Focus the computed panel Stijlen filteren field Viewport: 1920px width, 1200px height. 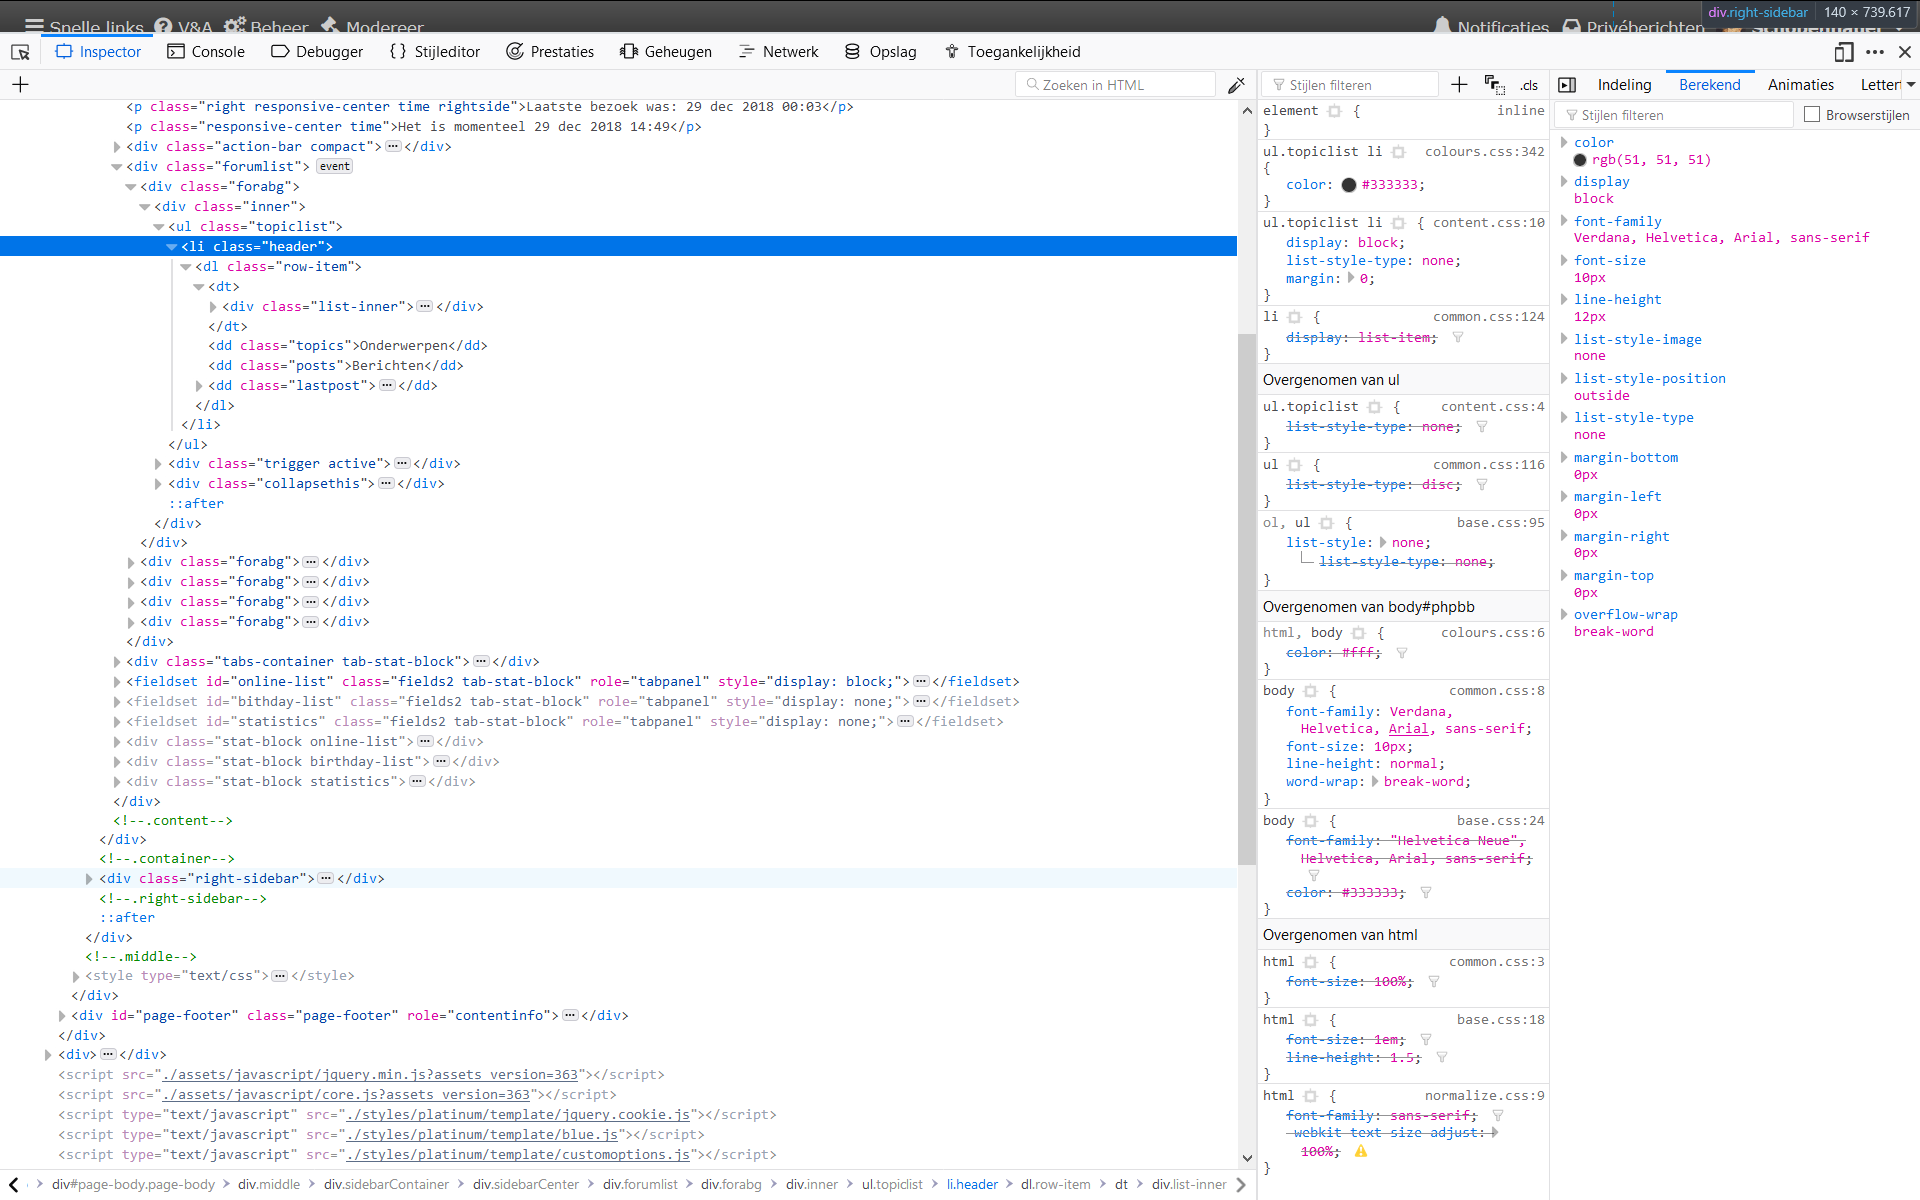[1674, 115]
